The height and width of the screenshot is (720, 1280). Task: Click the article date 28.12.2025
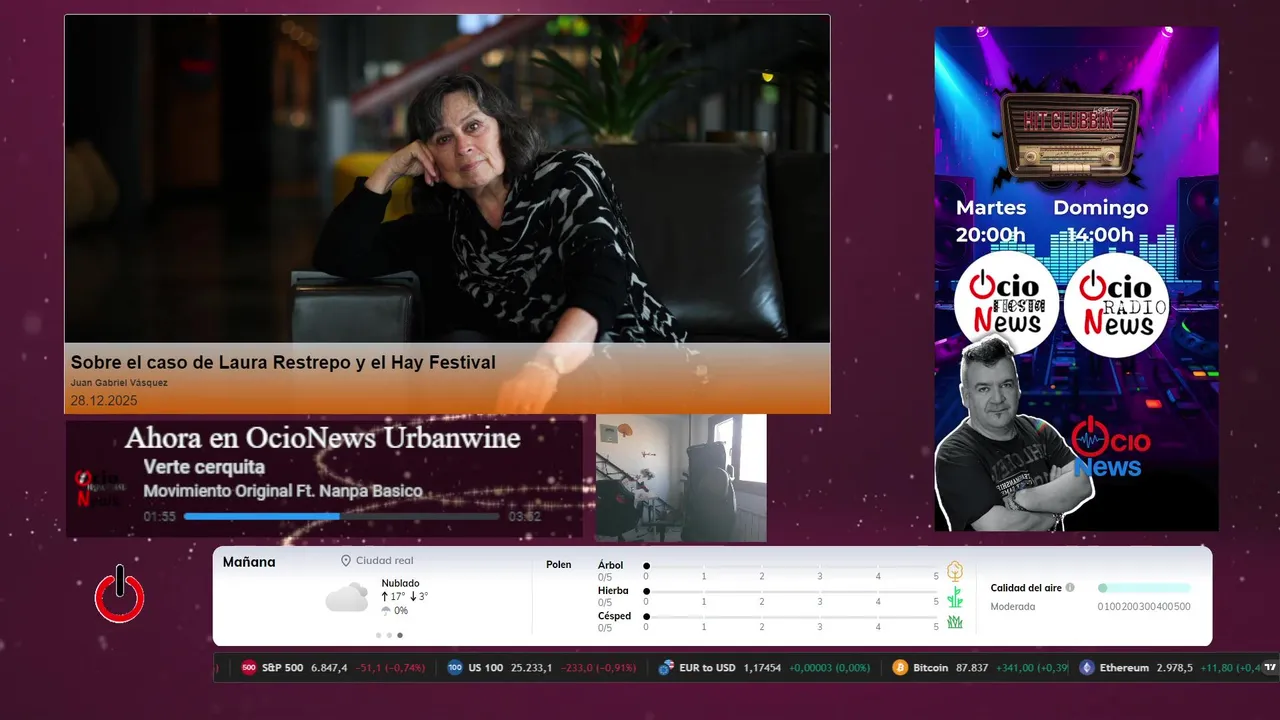(104, 401)
